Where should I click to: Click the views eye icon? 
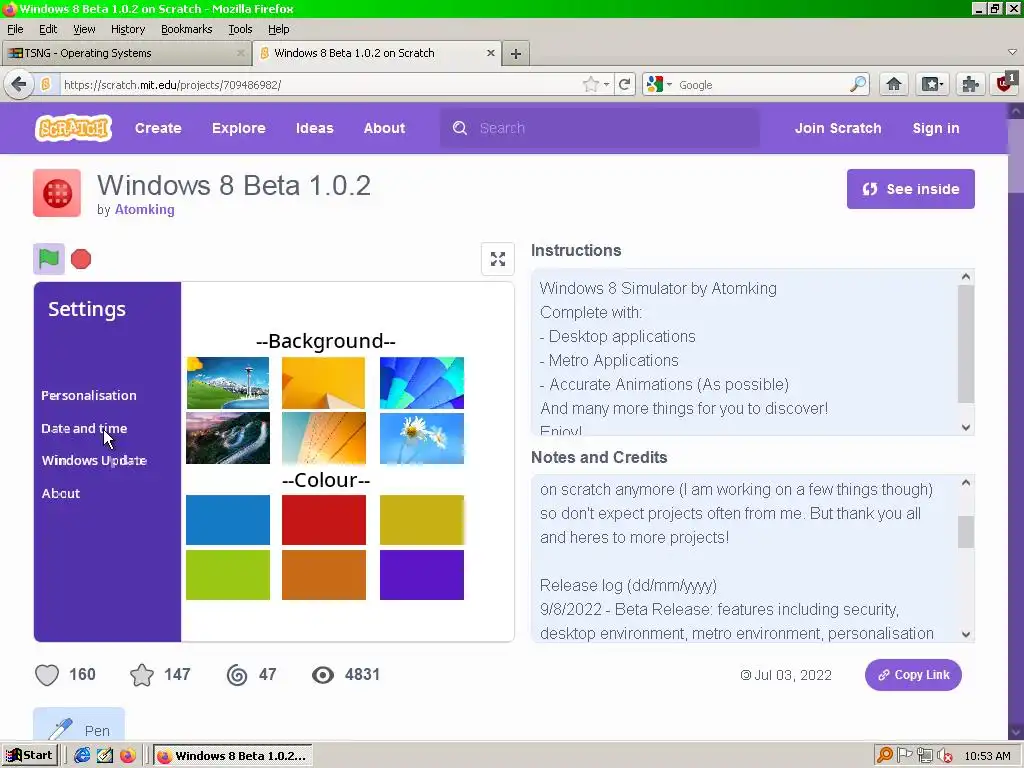click(x=323, y=675)
